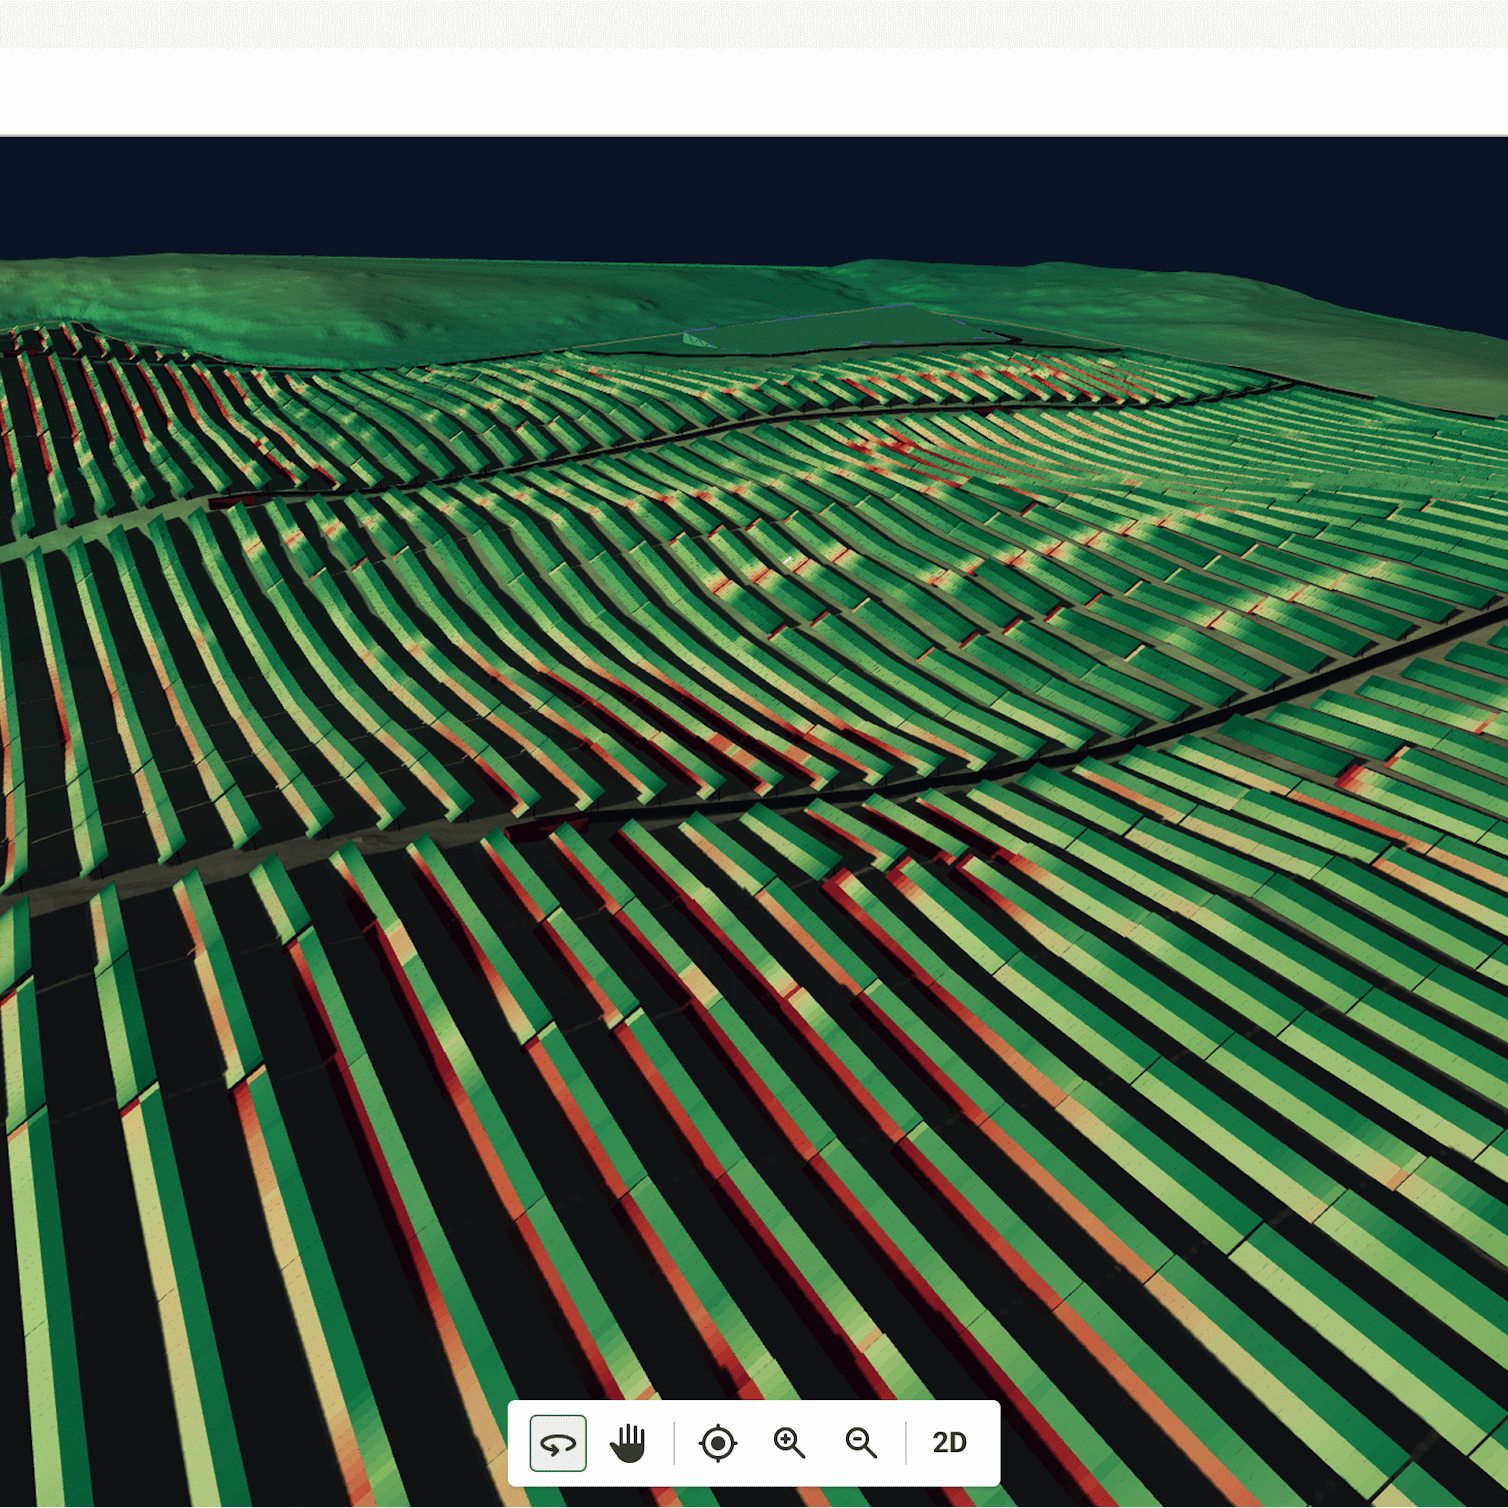Image resolution: width=1508 pixels, height=1508 pixels.
Task: Open the 2D mode from the toolbar
Action: coord(948,1442)
